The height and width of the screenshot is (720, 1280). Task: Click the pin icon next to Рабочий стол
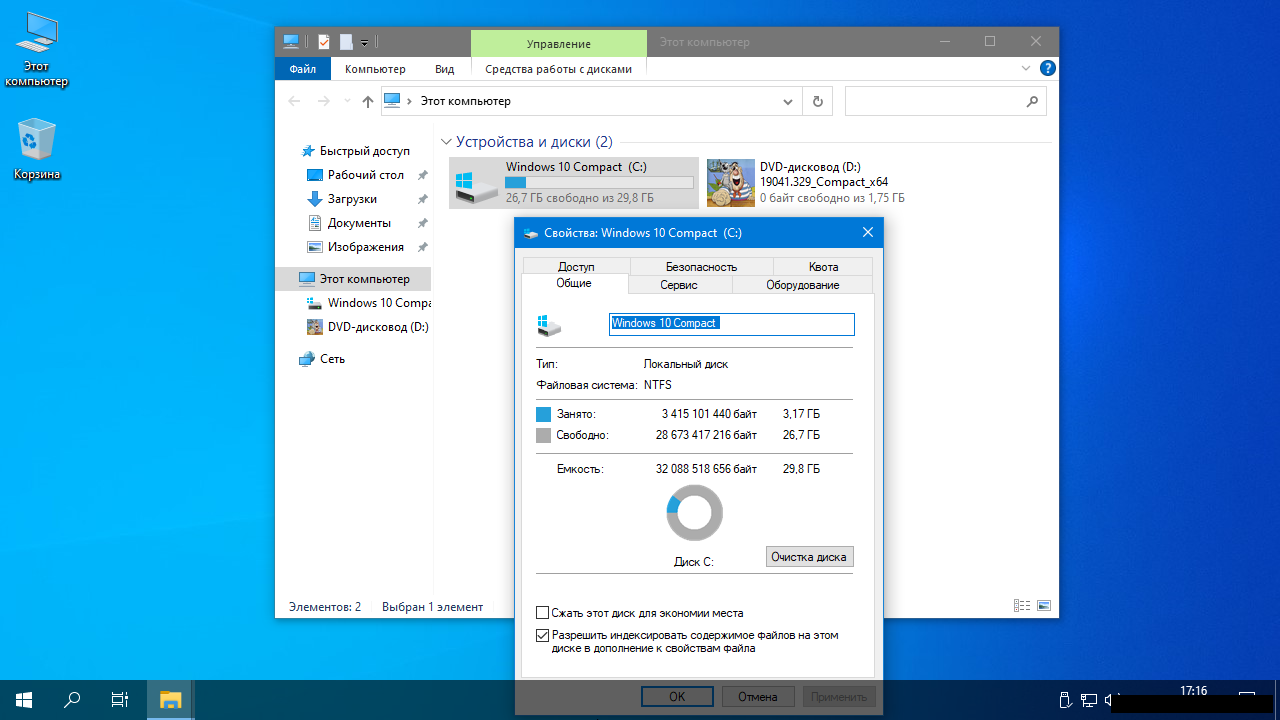point(423,175)
